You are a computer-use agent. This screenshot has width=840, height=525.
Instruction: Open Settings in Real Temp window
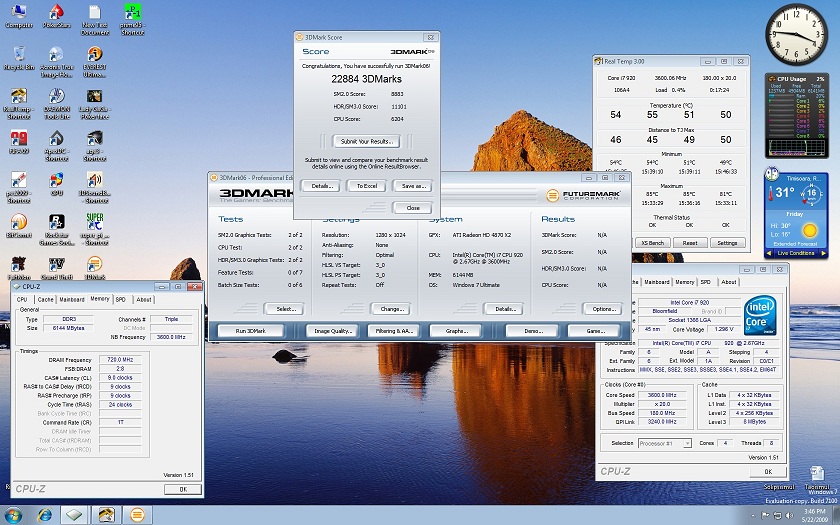click(727, 243)
